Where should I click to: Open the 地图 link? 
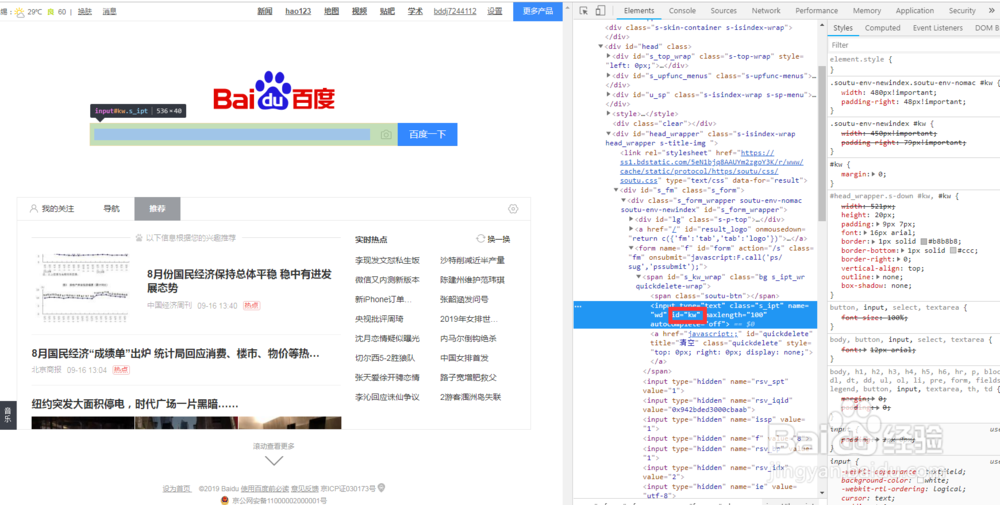click(x=332, y=11)
